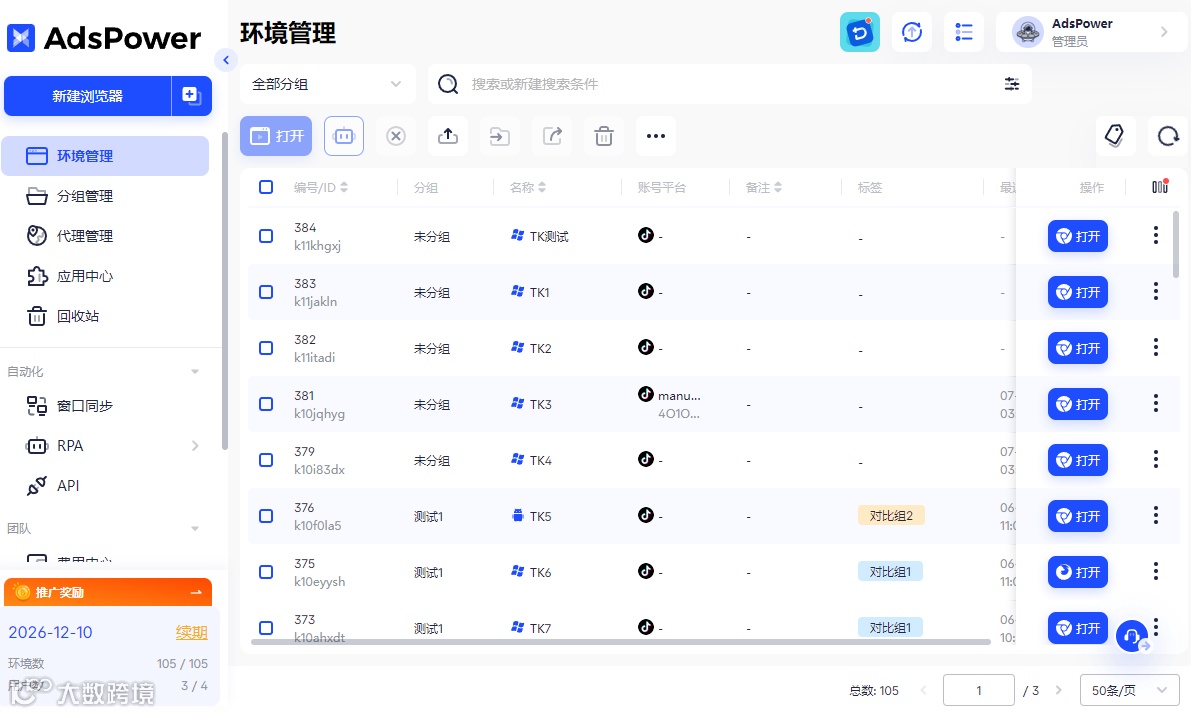Open 分组管理 in the sidebar

tap(105, 196)
